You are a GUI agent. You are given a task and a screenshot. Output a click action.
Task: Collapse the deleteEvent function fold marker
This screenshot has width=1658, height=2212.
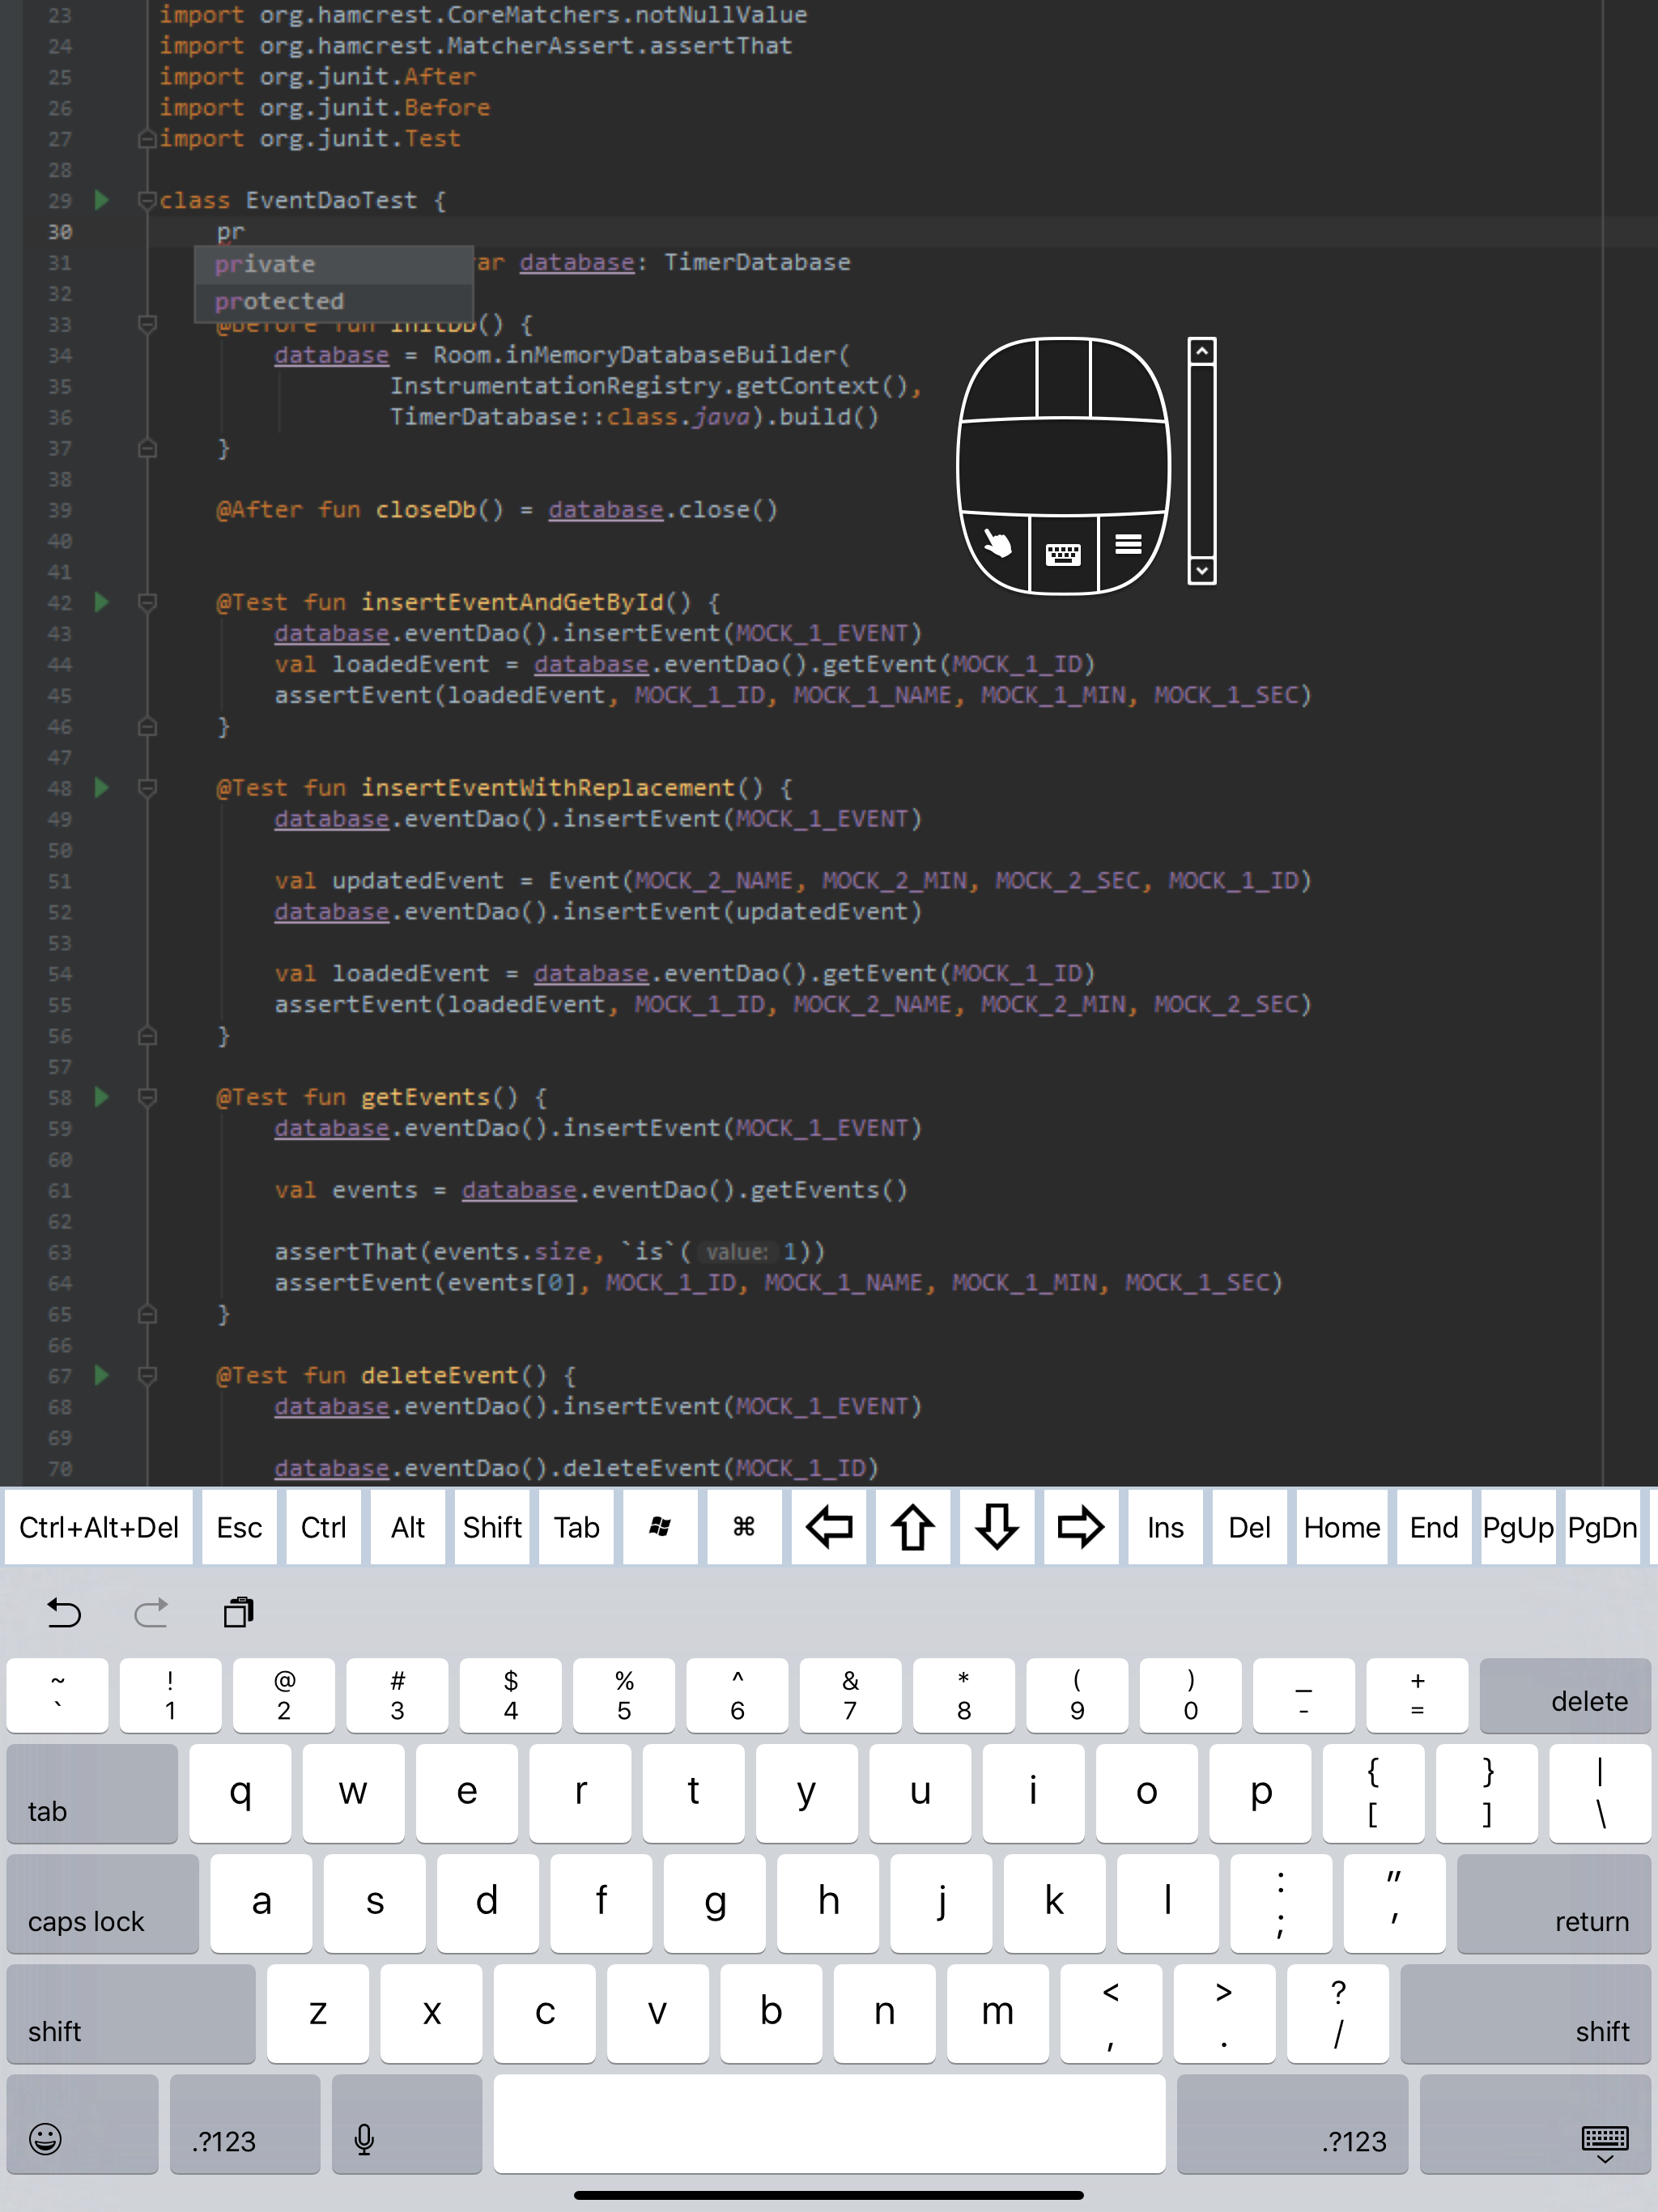click(147, 1375)
